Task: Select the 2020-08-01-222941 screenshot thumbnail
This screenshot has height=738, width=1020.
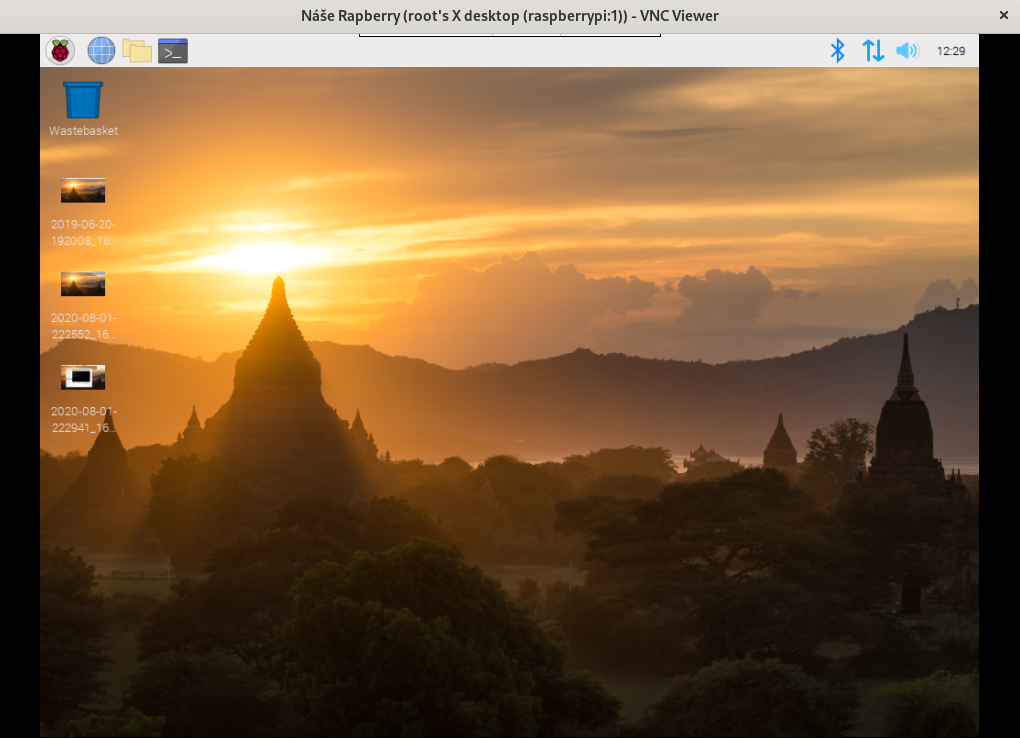Action: coord(83,377)
